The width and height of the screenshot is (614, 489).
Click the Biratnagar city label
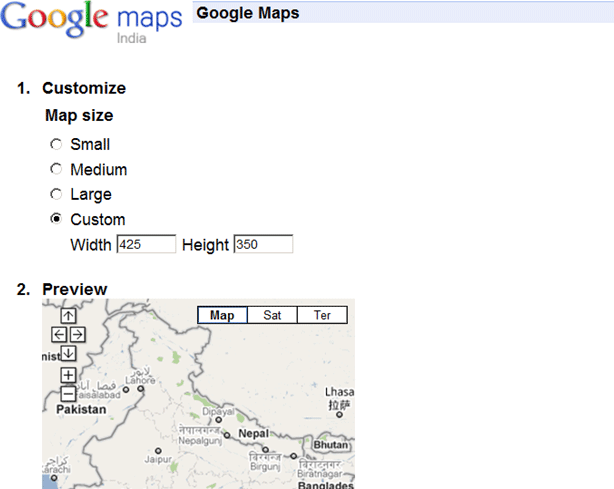(x=320, y=474)
